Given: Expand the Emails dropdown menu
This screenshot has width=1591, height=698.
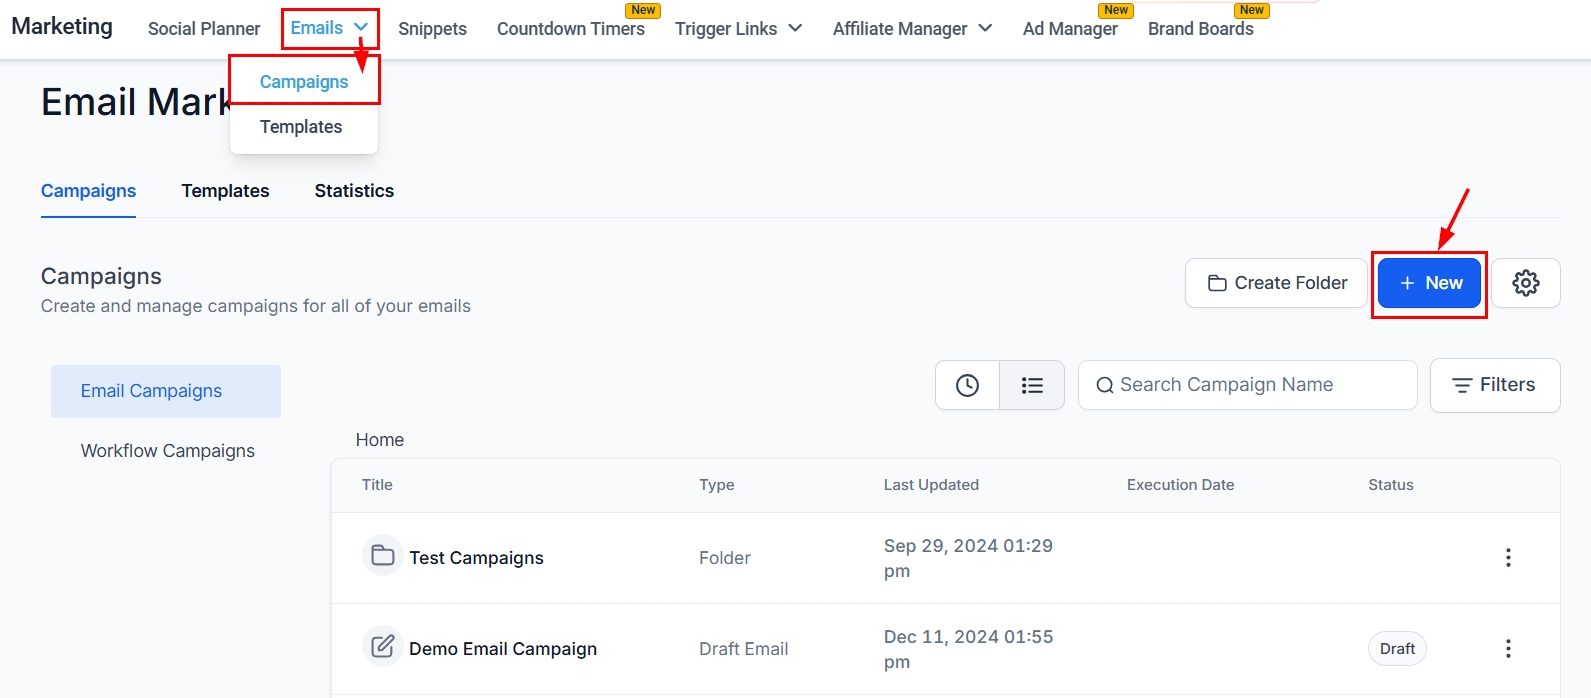Looking at the screenshot, I should [329, 28].
